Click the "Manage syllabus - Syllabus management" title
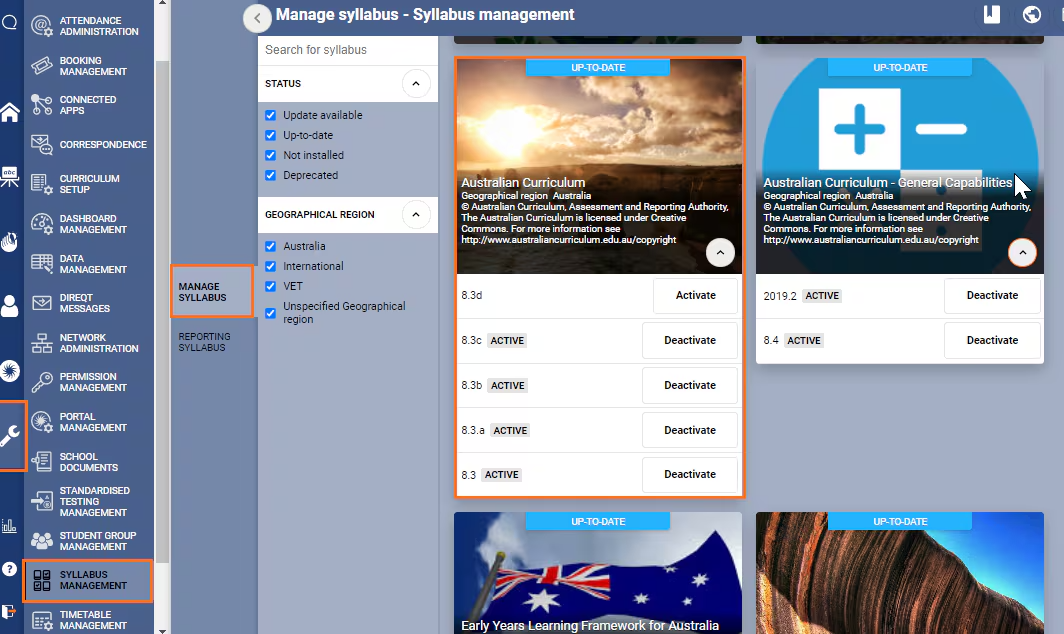The height and width of the screenshot is (634, 1064). 425,15
